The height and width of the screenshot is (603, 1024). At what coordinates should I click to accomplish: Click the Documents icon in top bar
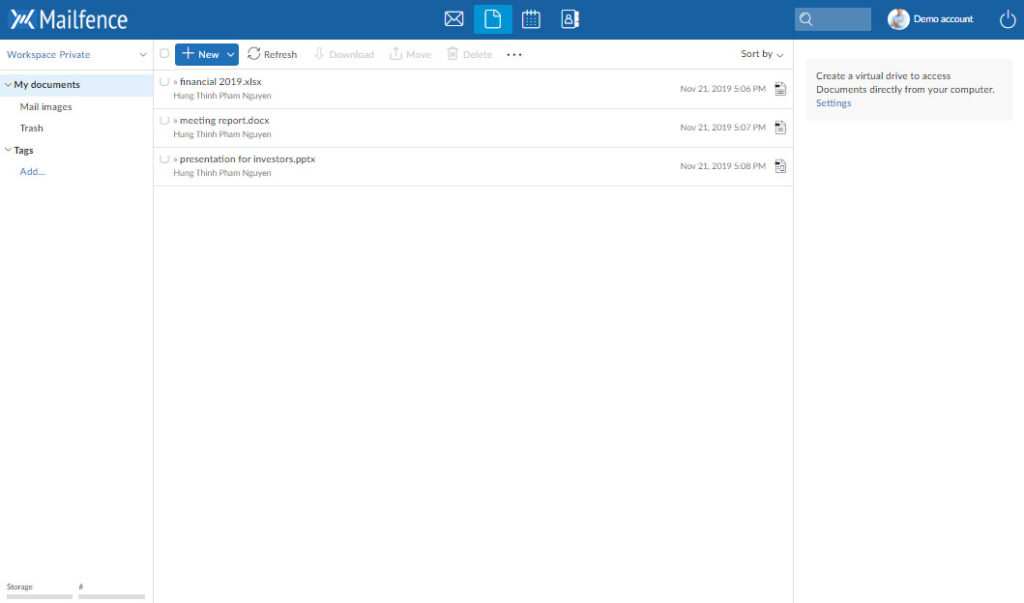click(493, 19)
